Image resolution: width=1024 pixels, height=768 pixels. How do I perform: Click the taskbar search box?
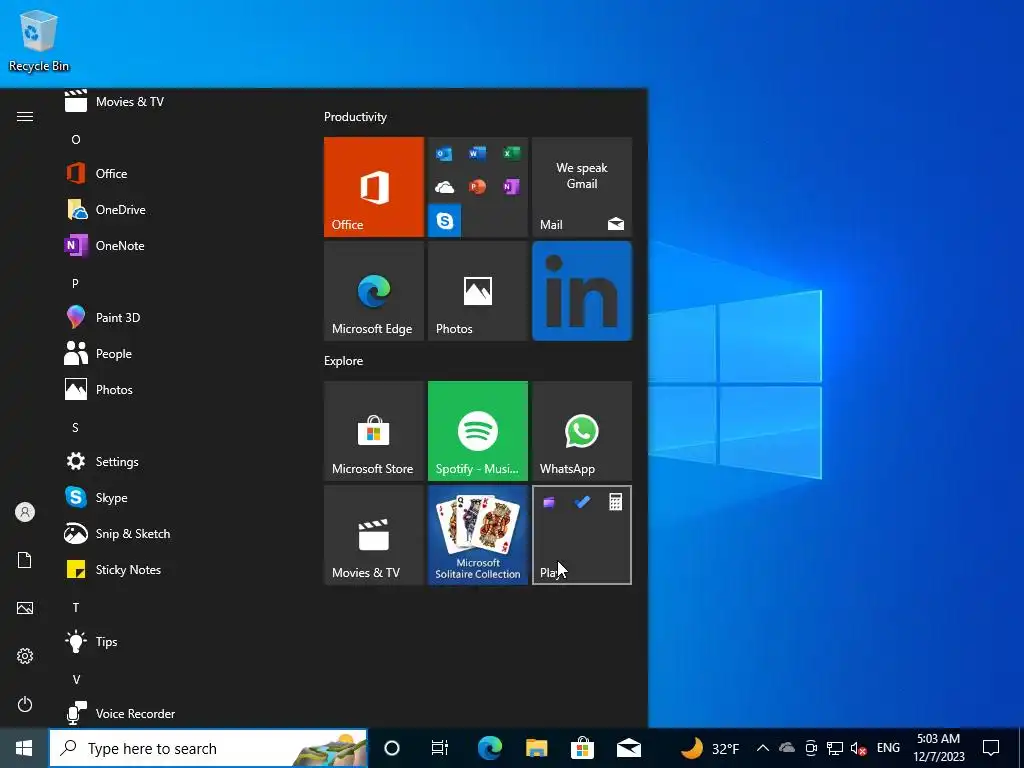[208, 748]
